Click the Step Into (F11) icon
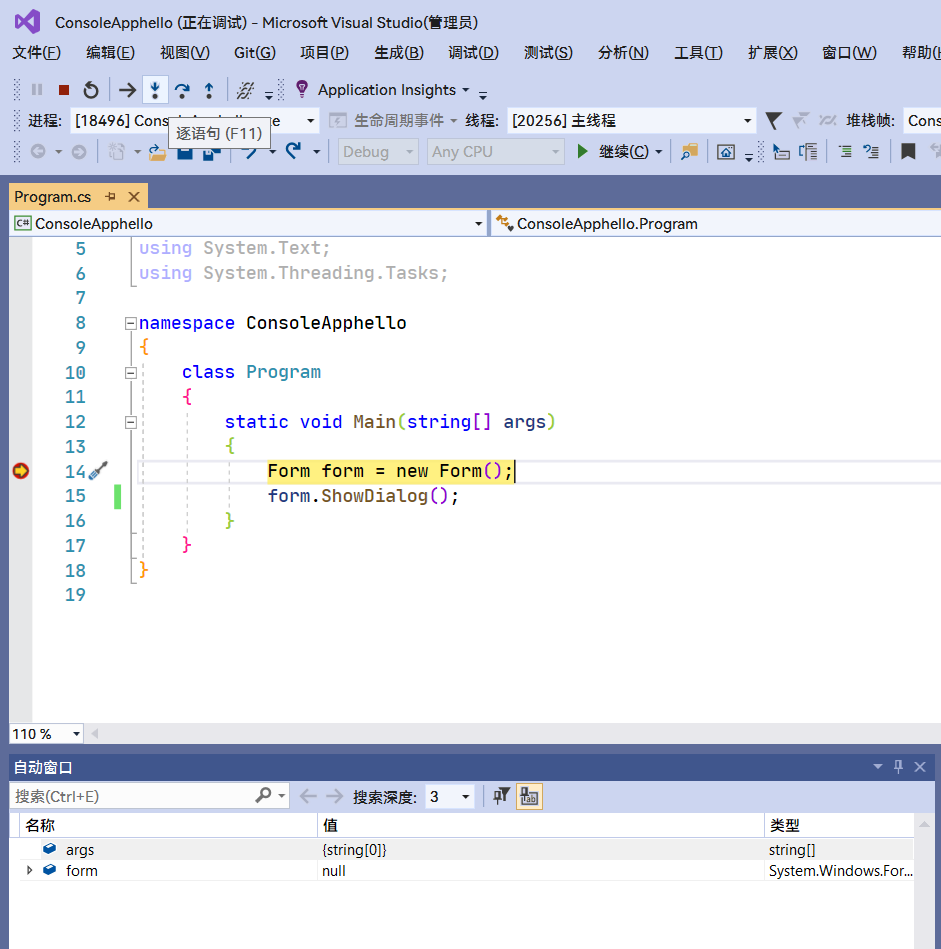941x949 pixels. 155,90
